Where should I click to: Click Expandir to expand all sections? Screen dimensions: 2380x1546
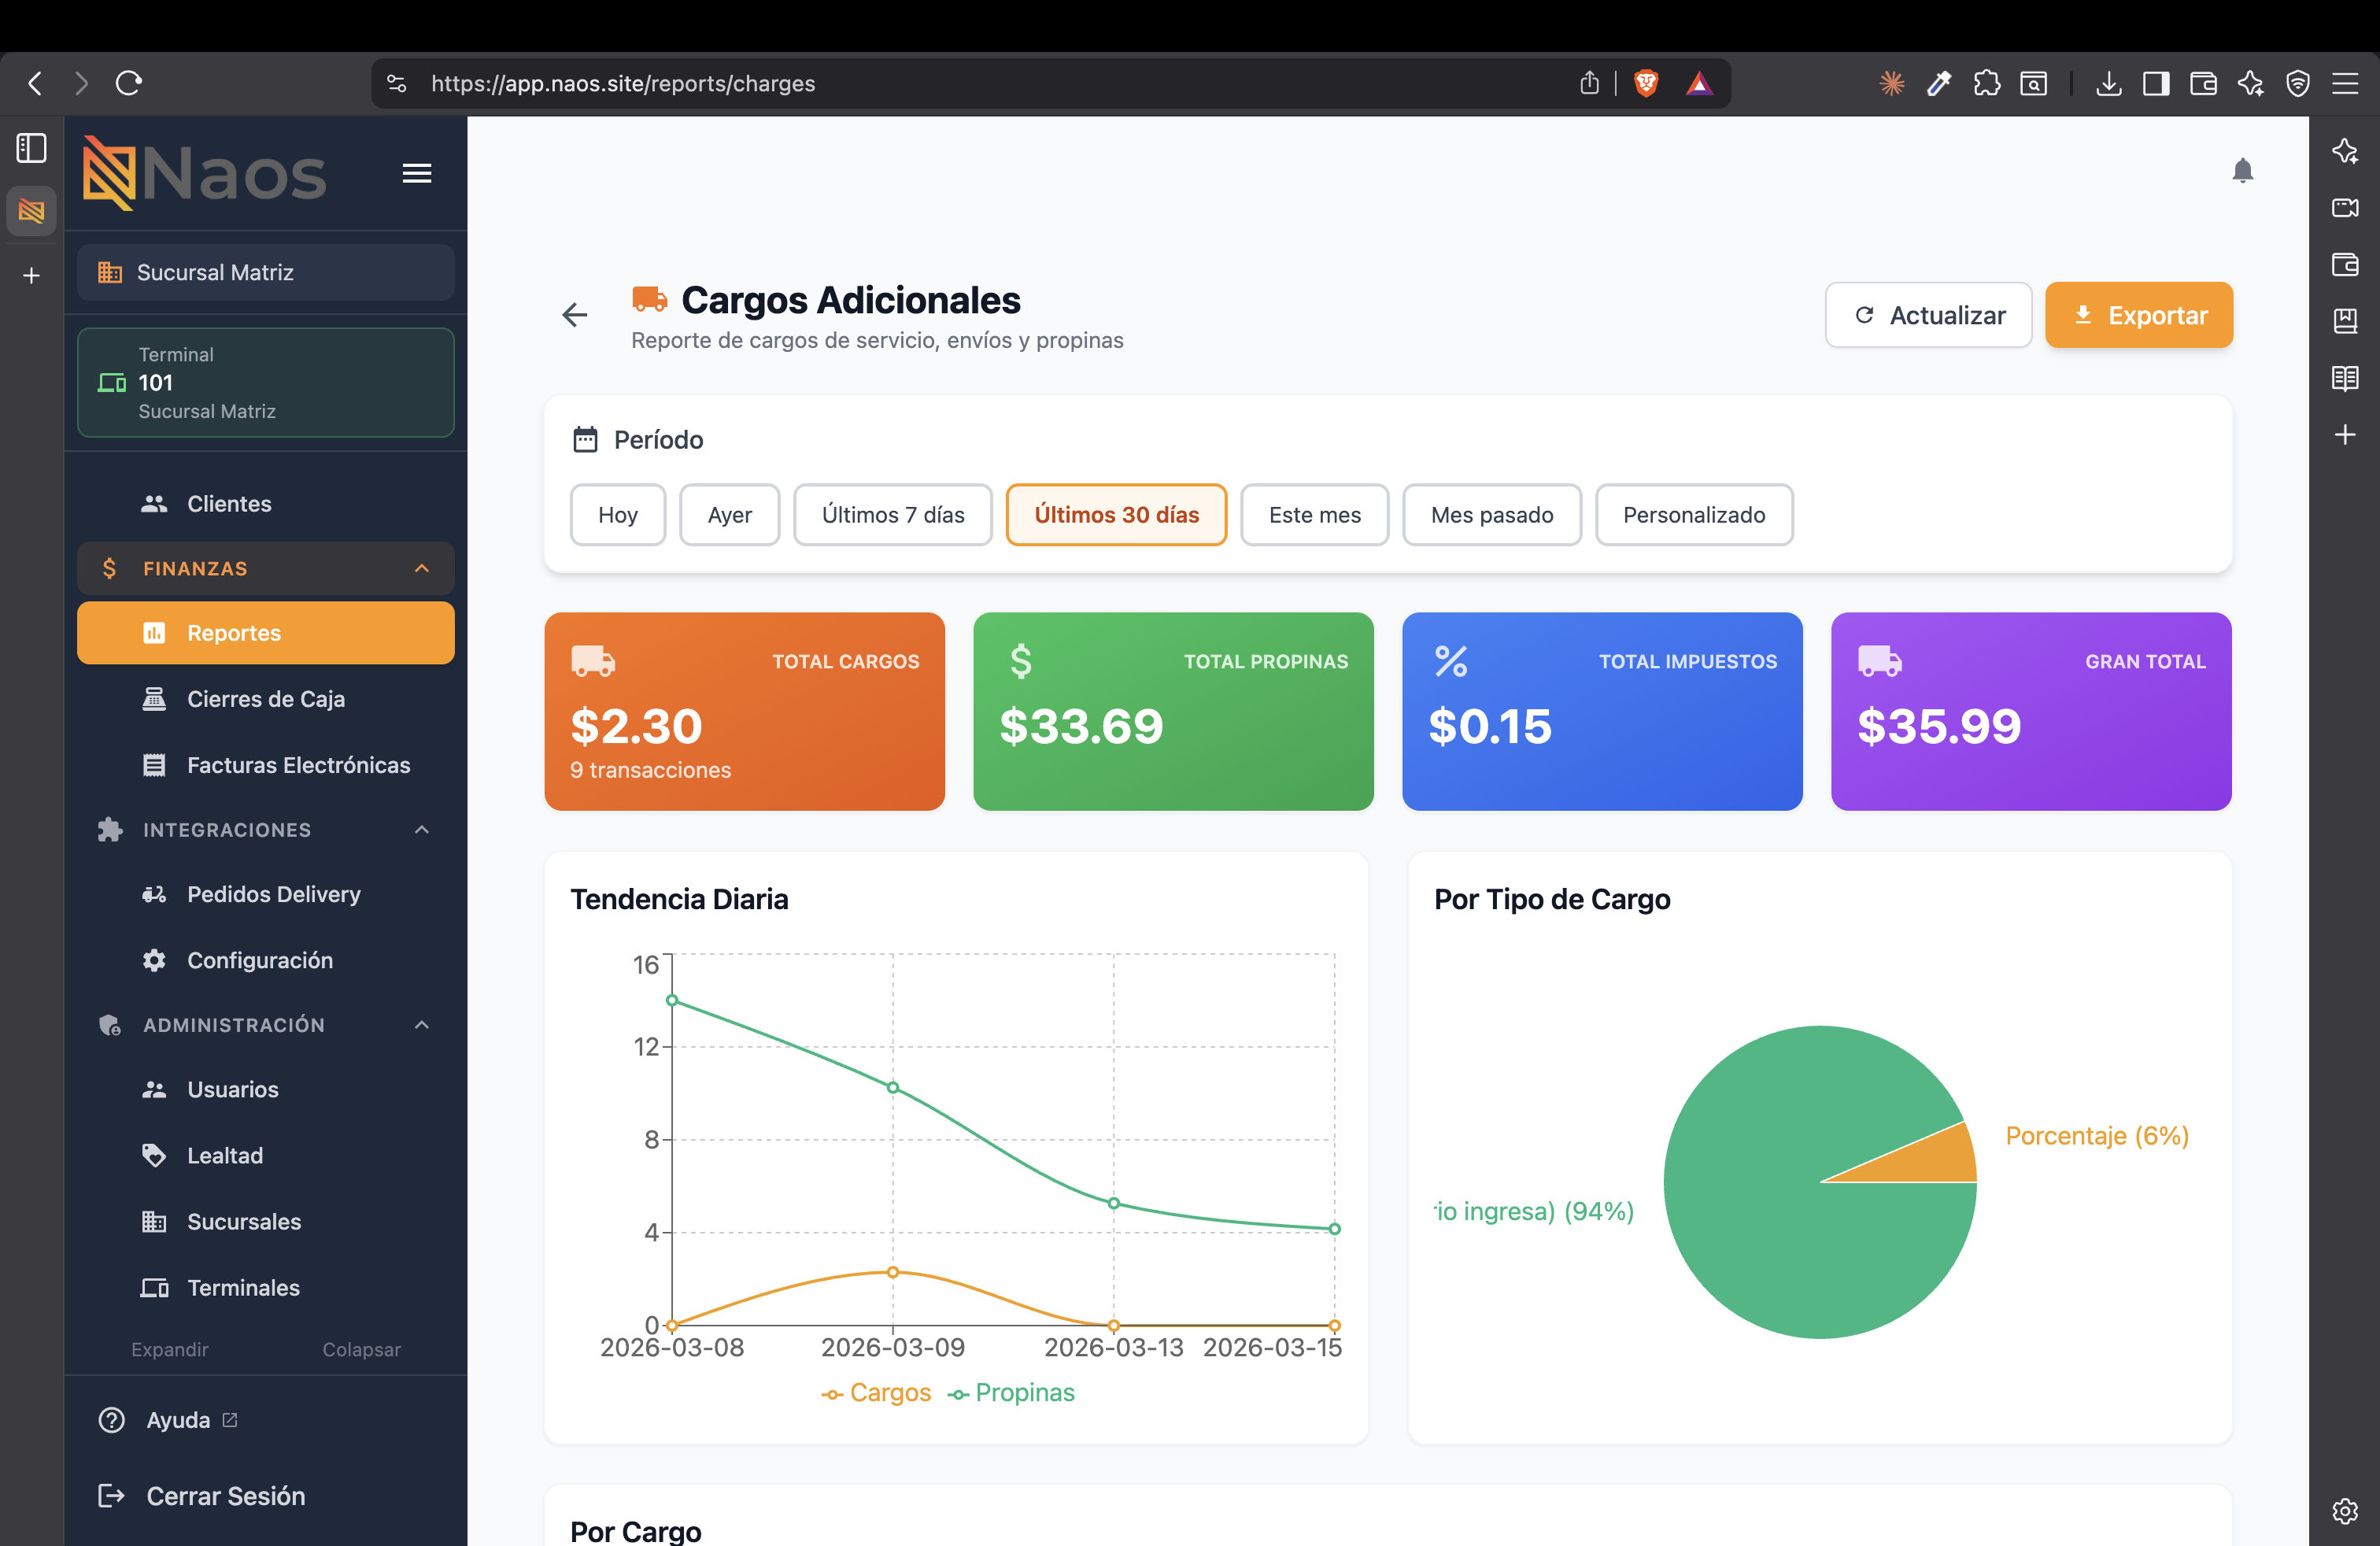[169, 1349]
